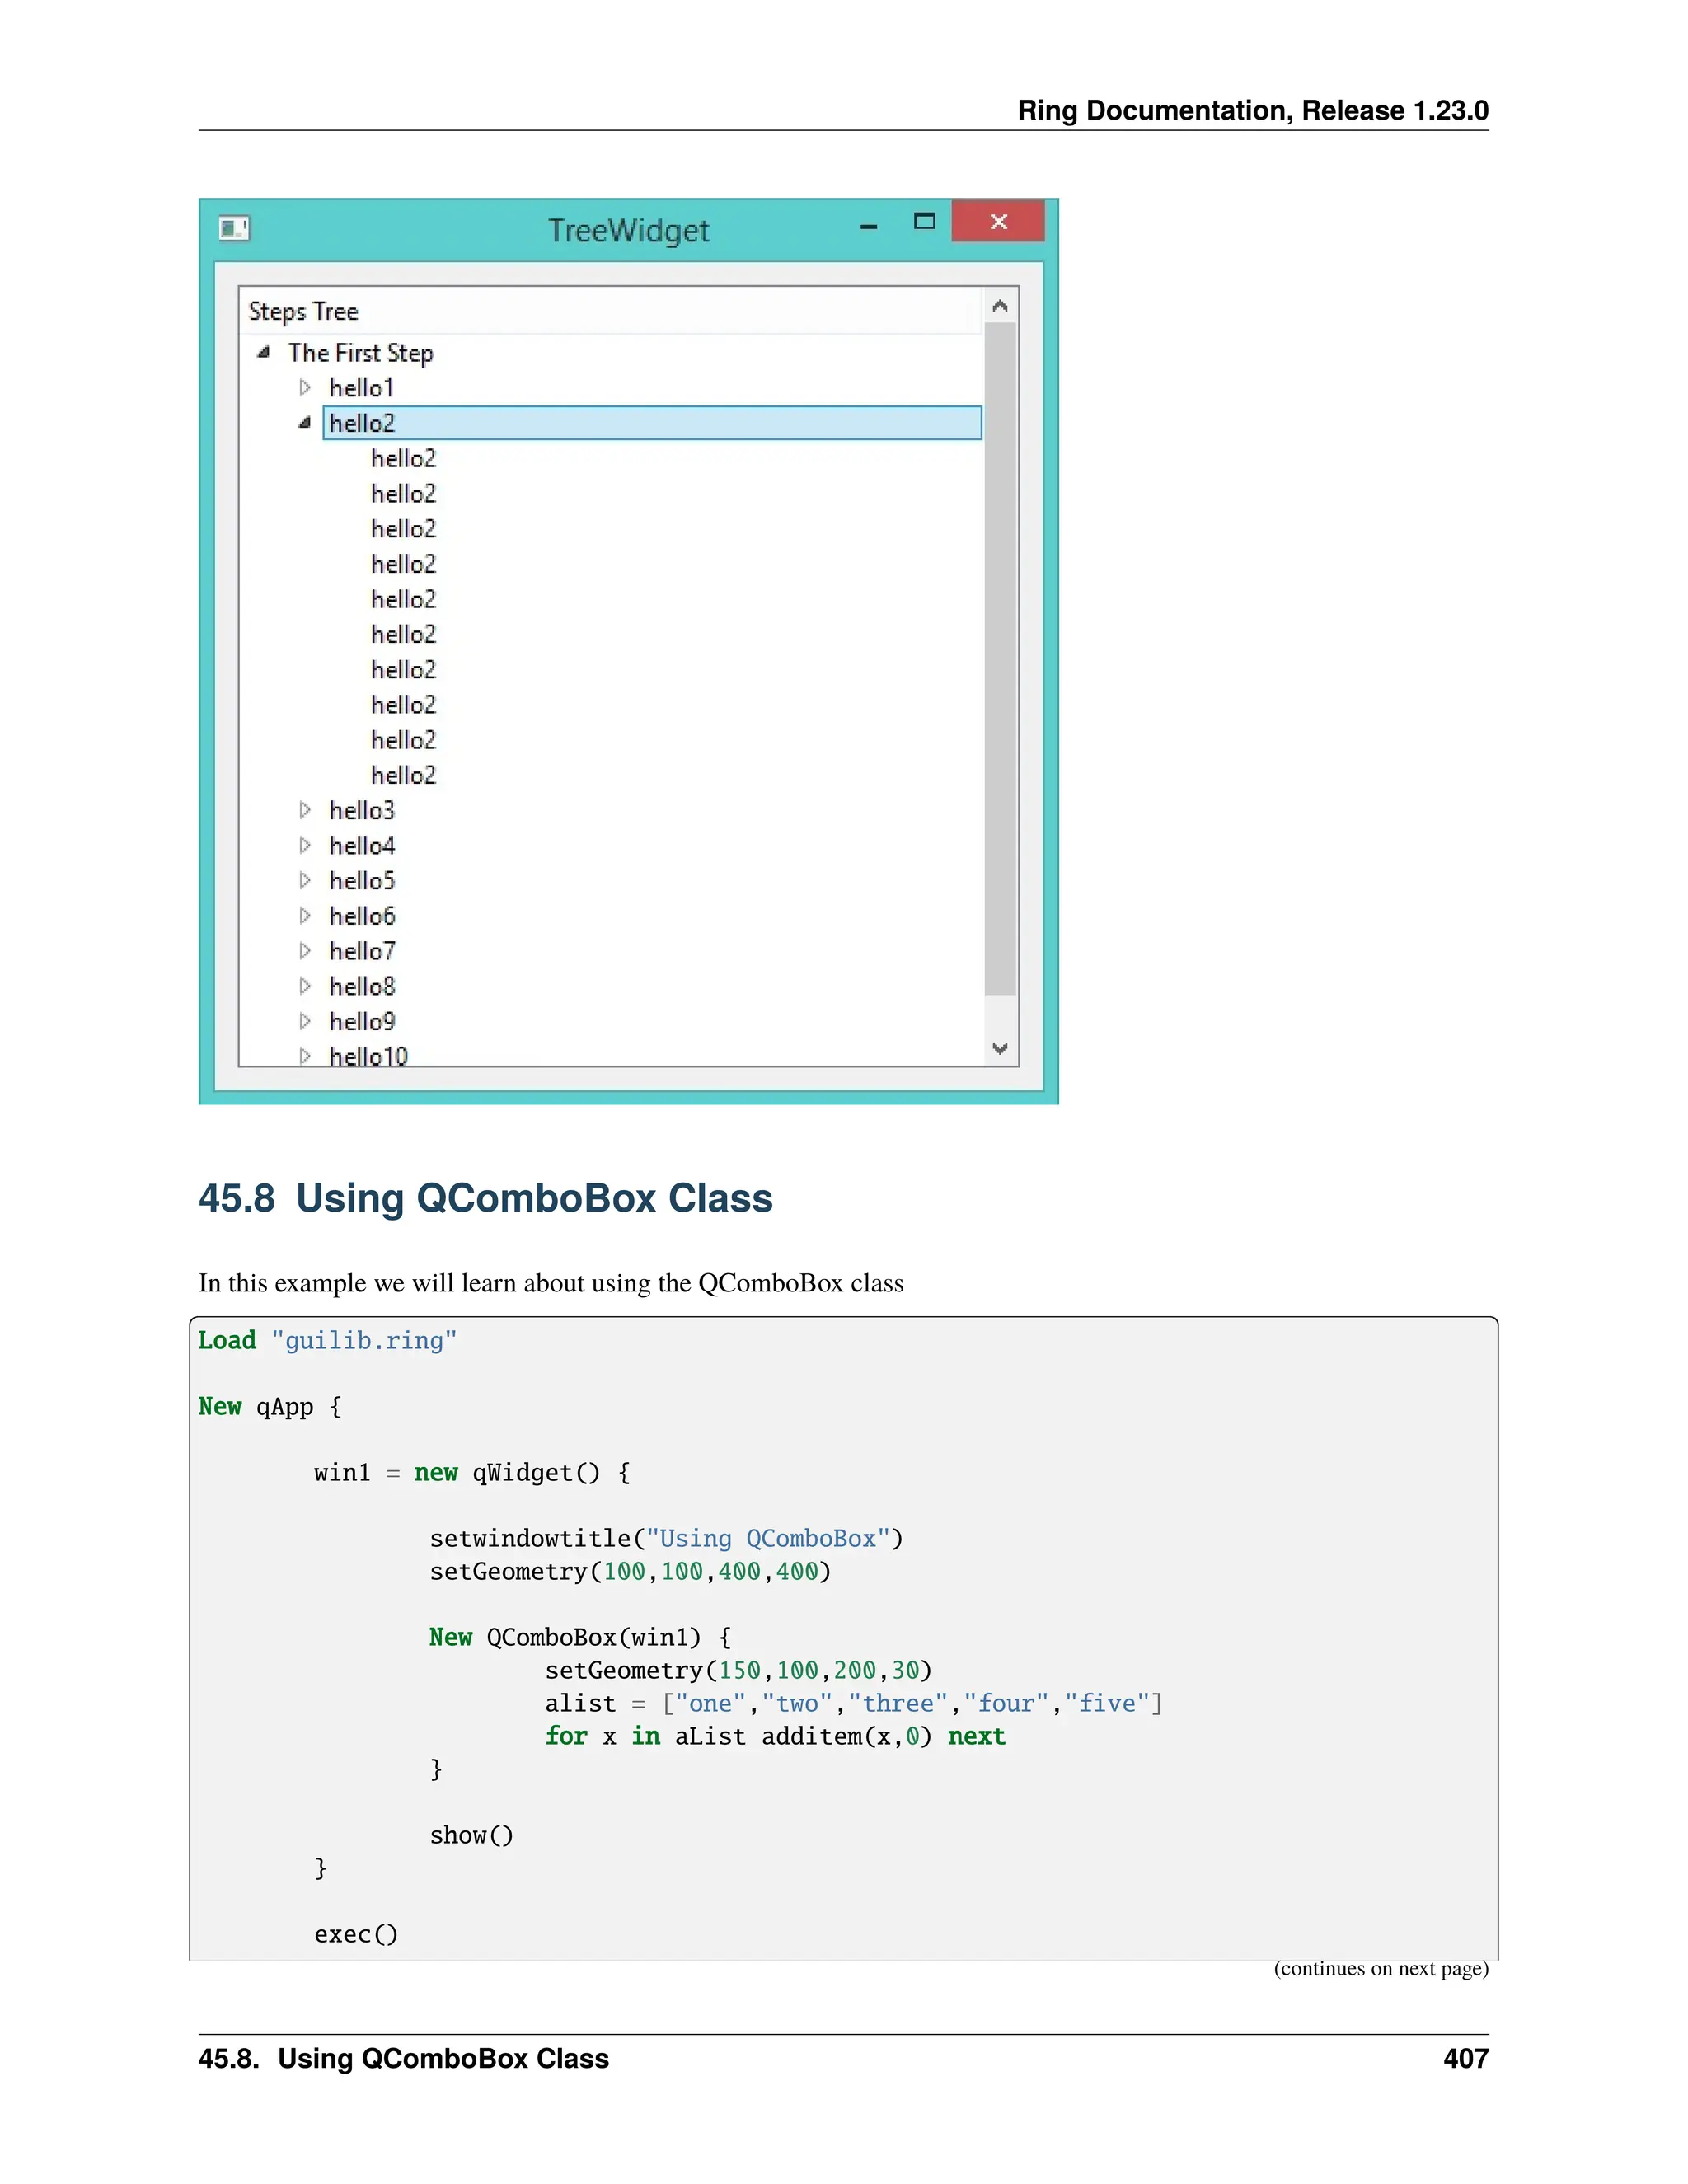Select The First Step tree item
1688x2184 pixels.
tap(361, 353)
